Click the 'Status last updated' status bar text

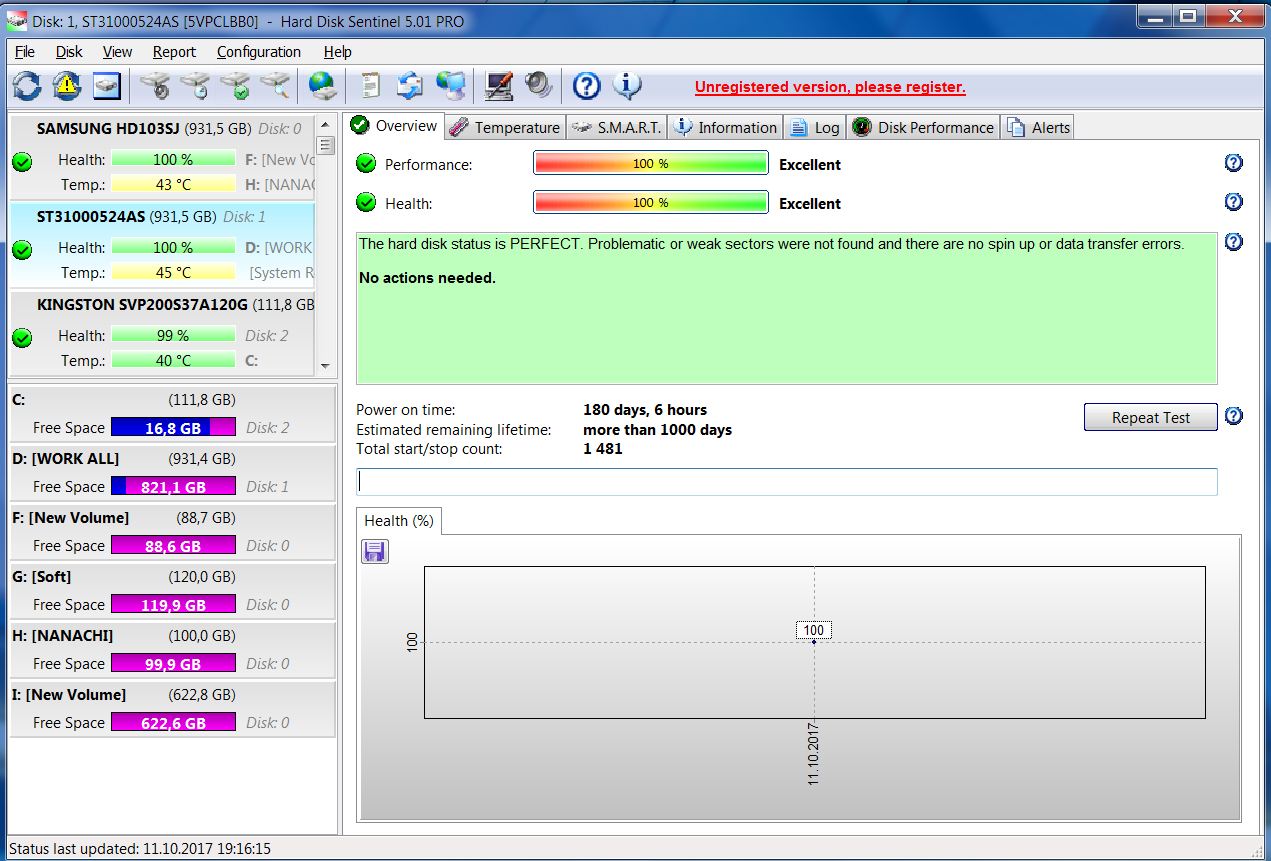coord(140,848)
